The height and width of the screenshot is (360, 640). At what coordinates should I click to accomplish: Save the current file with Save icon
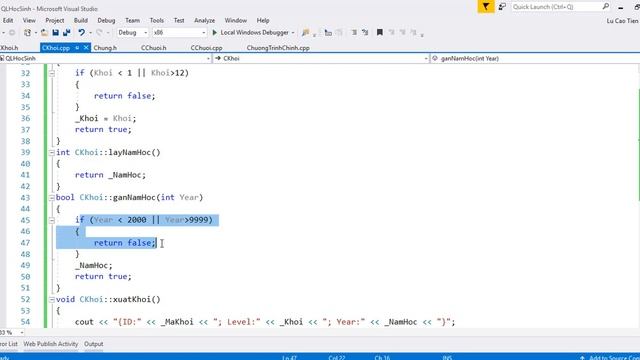click(x=56, y=33)
